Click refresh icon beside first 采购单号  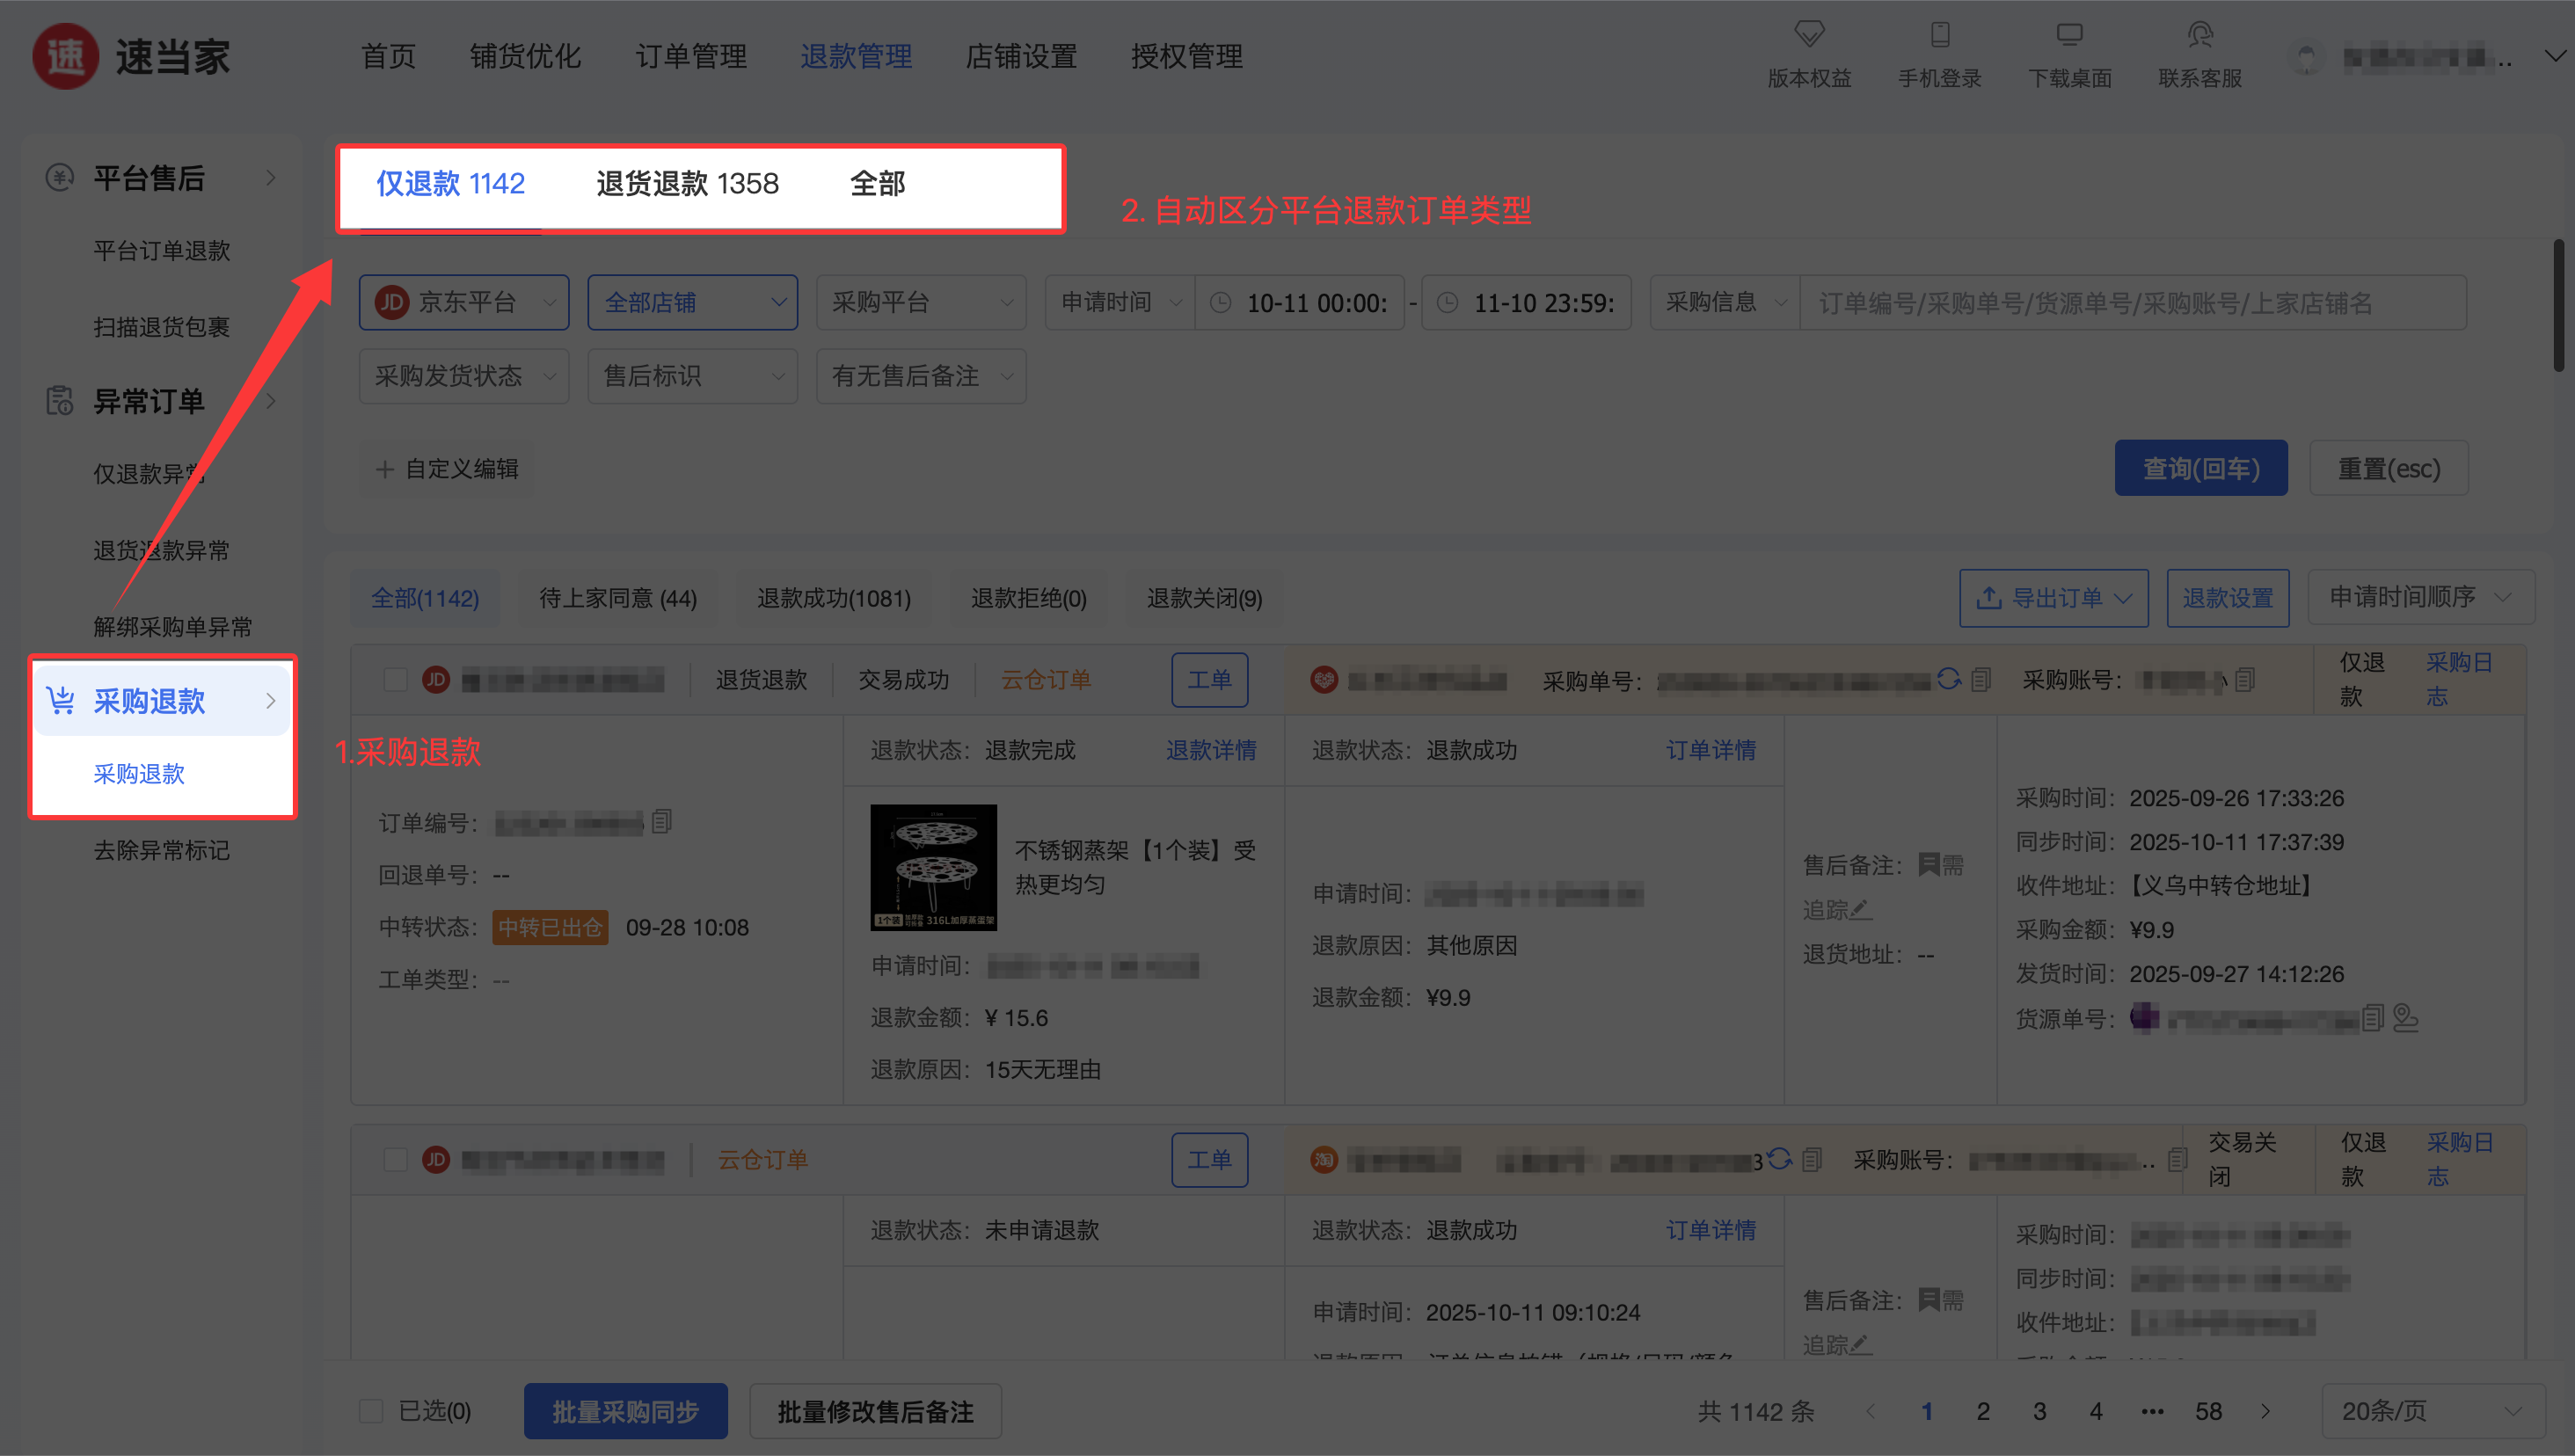coord(1948,679)
